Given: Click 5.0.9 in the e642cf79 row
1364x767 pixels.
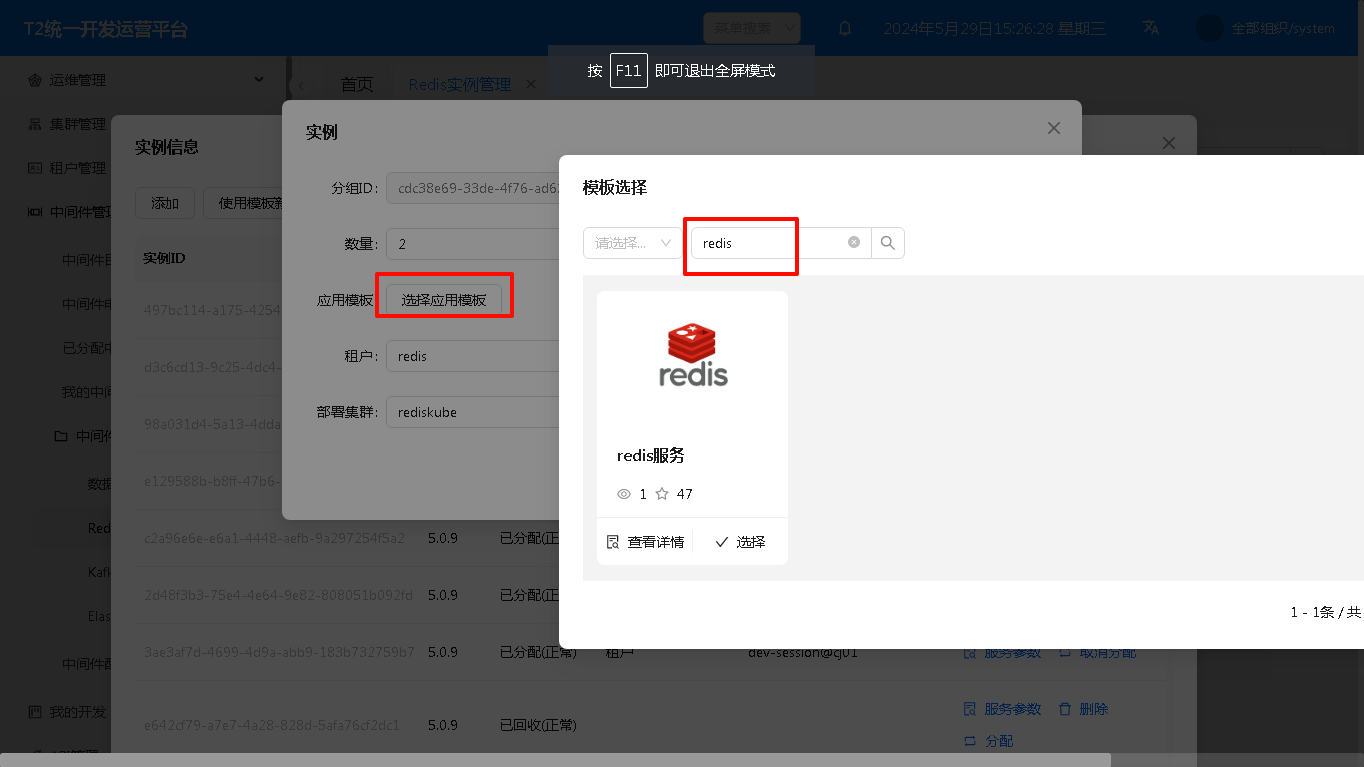Looking at the screenshot, I should coord(442,724).
